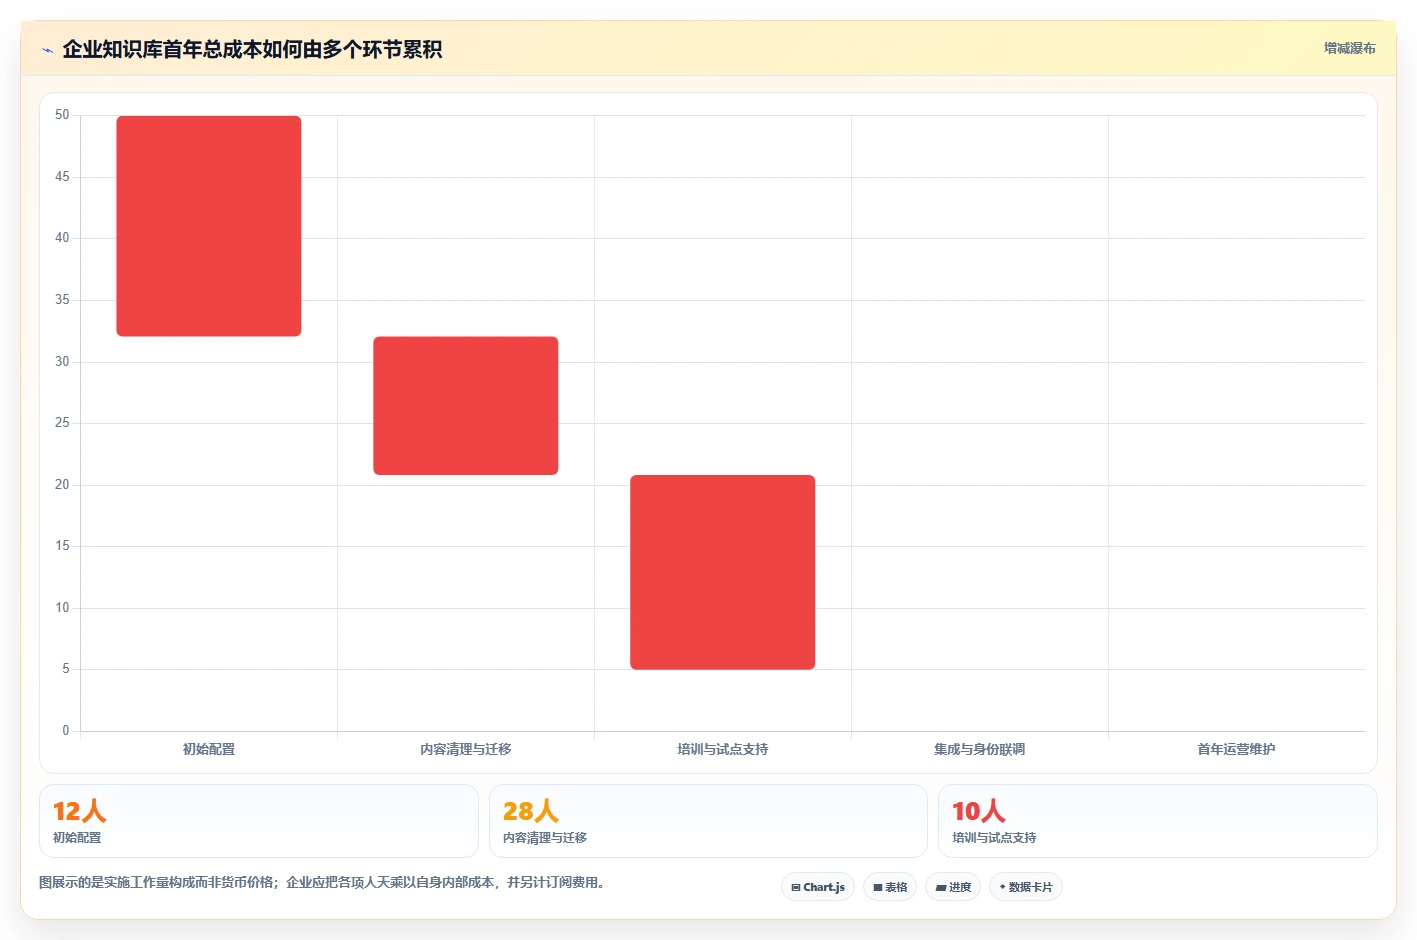Click the y-axis value 25
Viewport: 1417px width, 940px height.
pyautogui.click(x=62, y=423)
